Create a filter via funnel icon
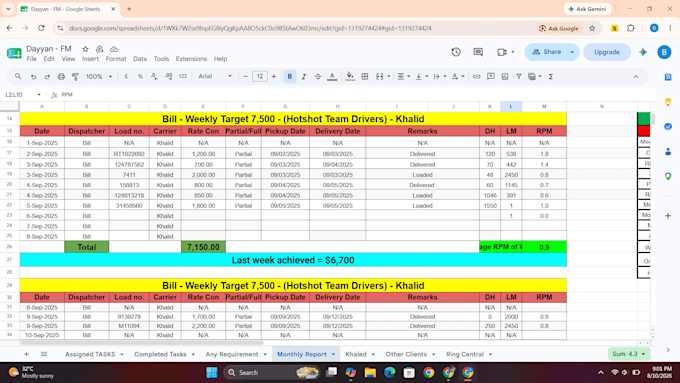The image size is (680, 383). [x=518, y=76]
